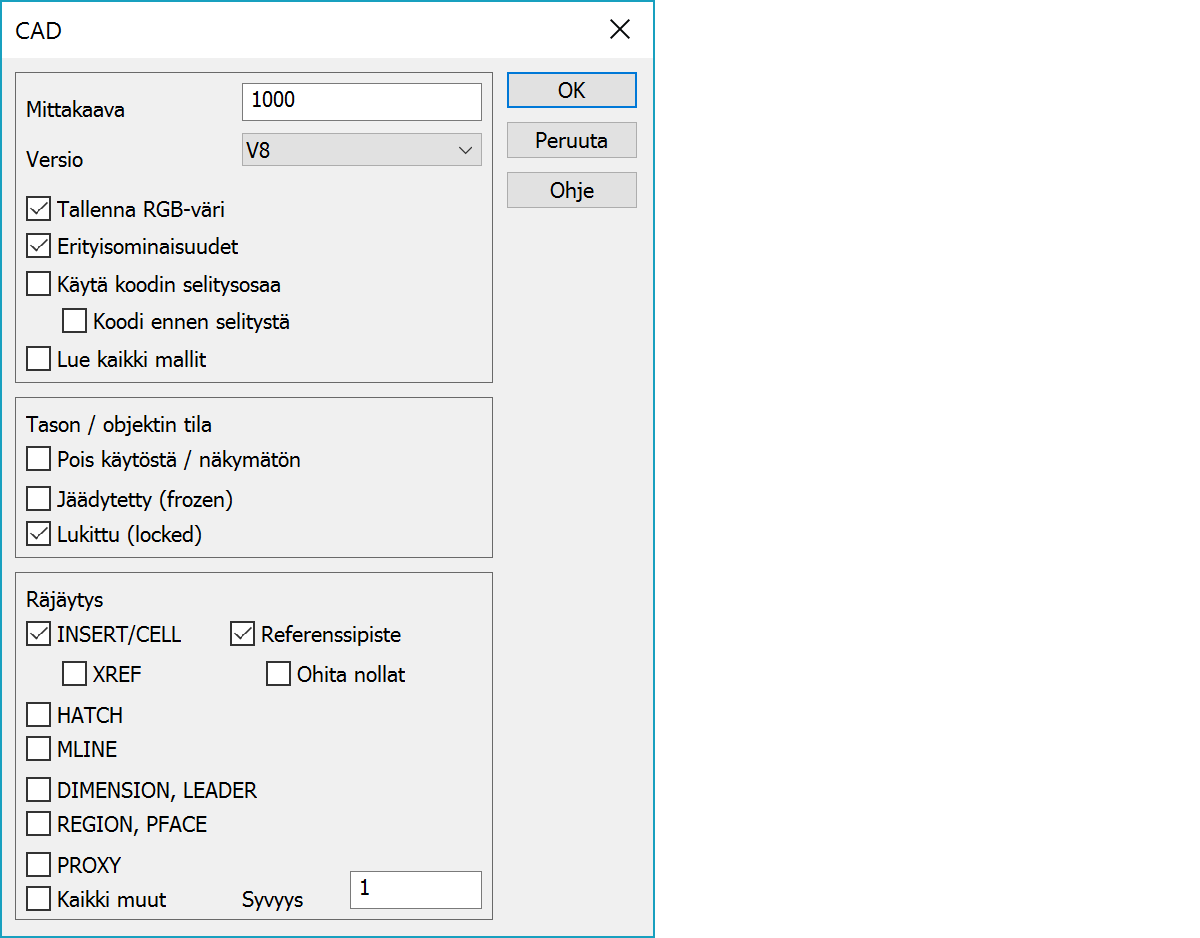1200x938 pixels.
Task: Enable Käytä koodin selitysosaa option
Action: pos(39,284)
